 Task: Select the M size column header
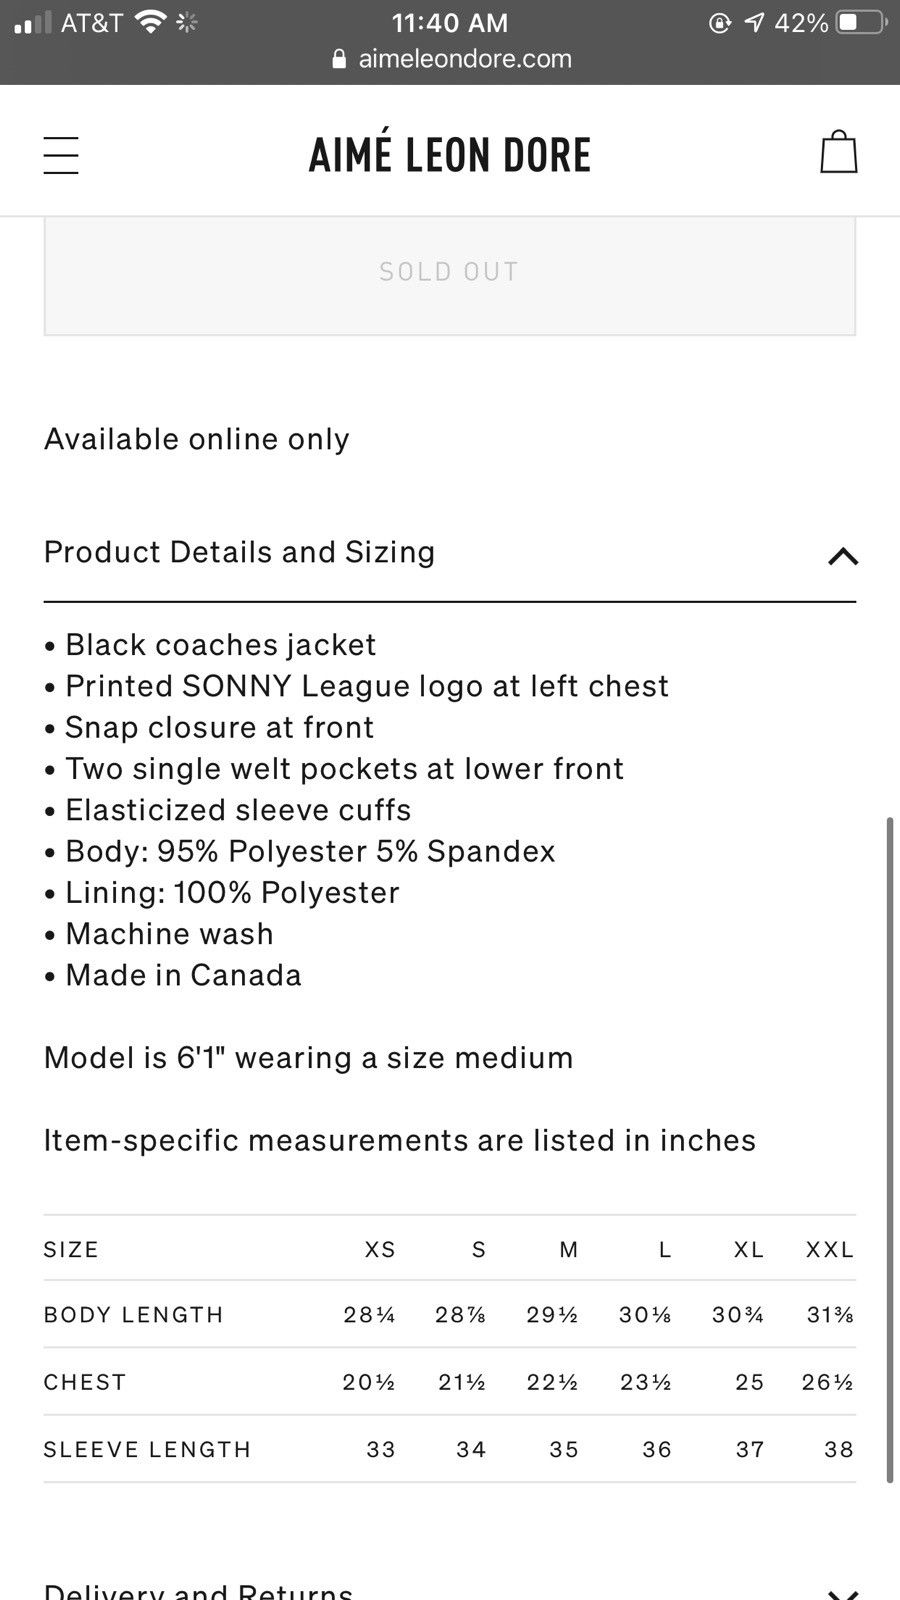point(569,1249)
